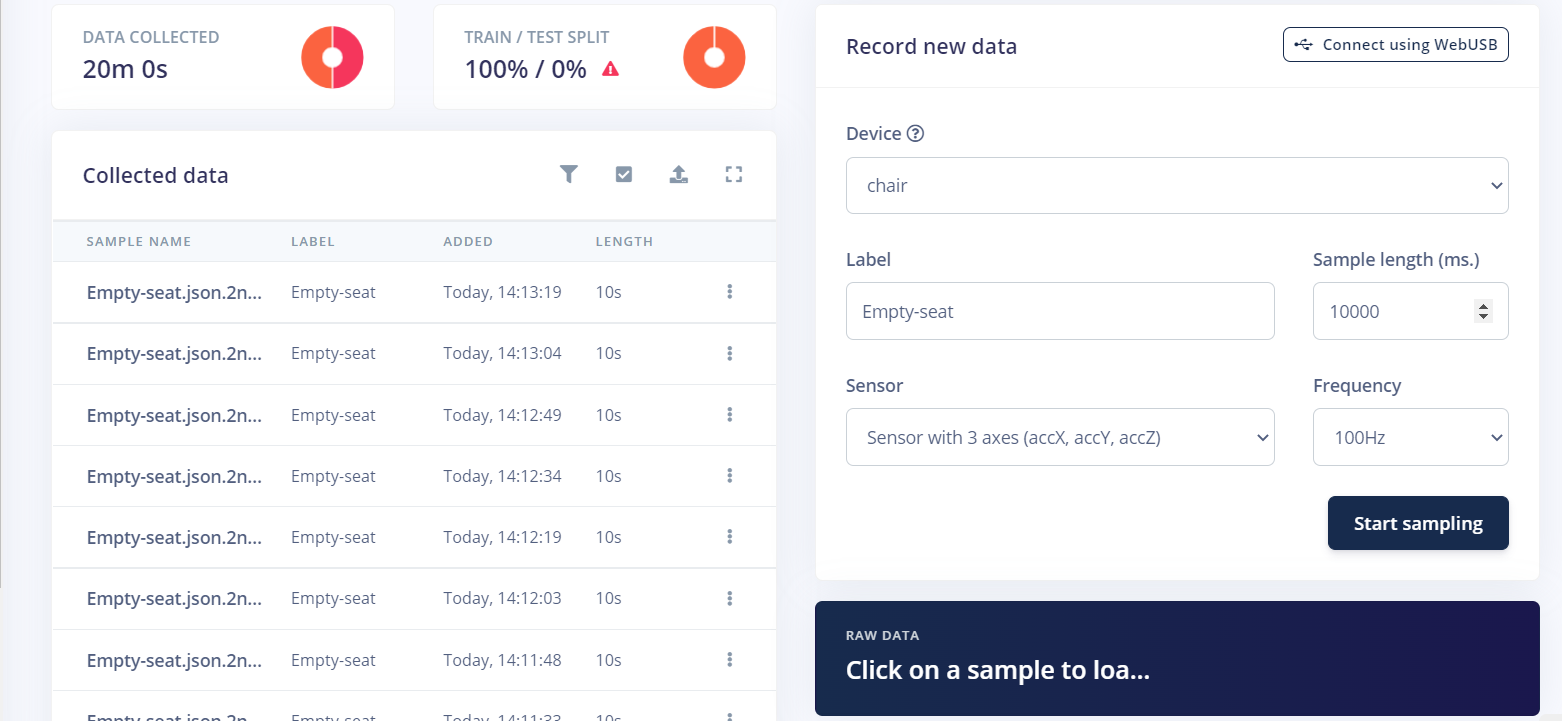Click the Data Collected pie chart
Viewport: 1562px width, 721px height.
pyautogui.click(x=332, y=57)
